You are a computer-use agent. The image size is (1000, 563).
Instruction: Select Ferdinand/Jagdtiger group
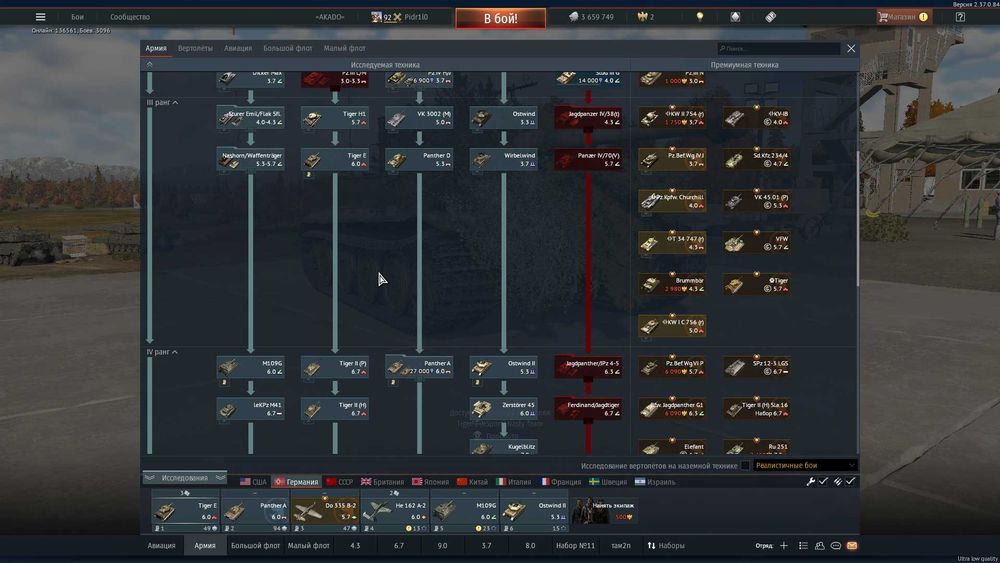coord(588,409)
